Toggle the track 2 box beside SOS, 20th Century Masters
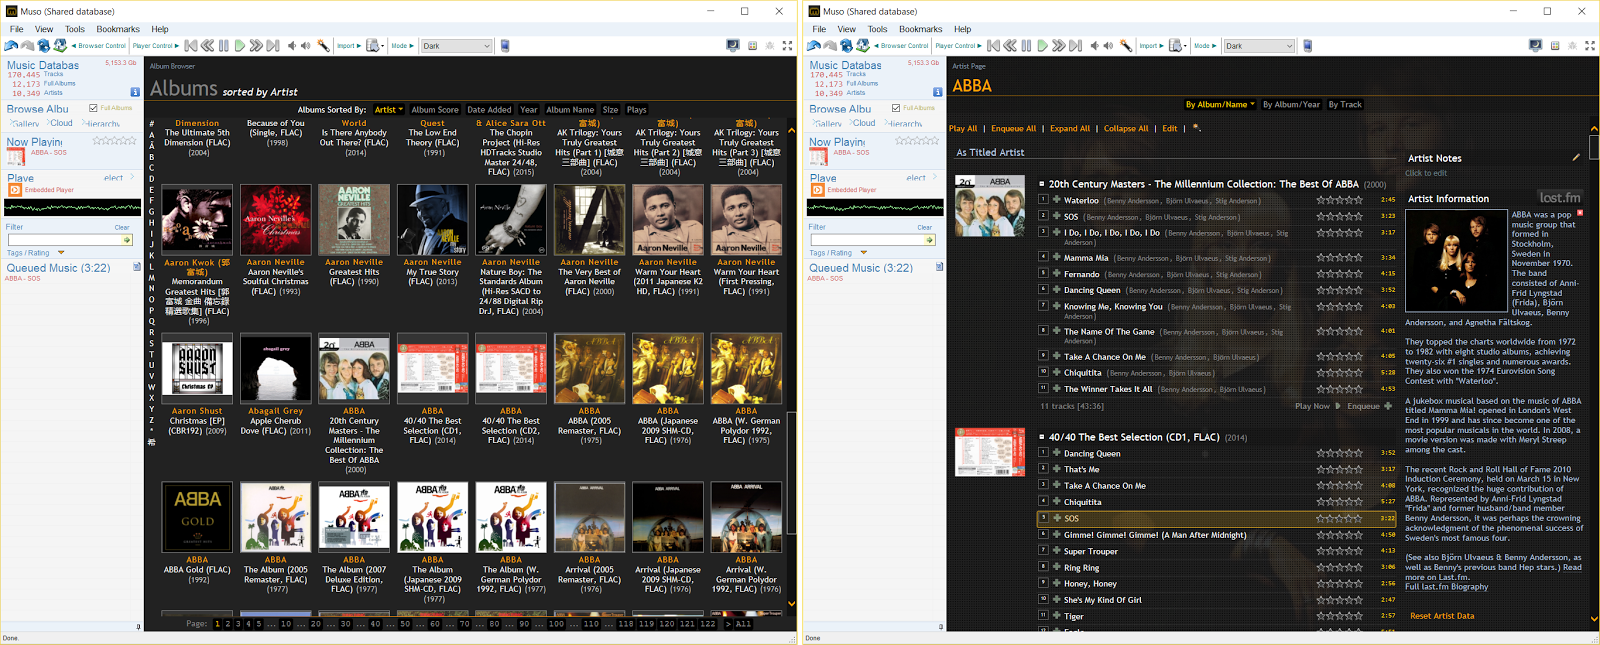The width and height of the screenshot is (1600, 645). (1043, 215)
